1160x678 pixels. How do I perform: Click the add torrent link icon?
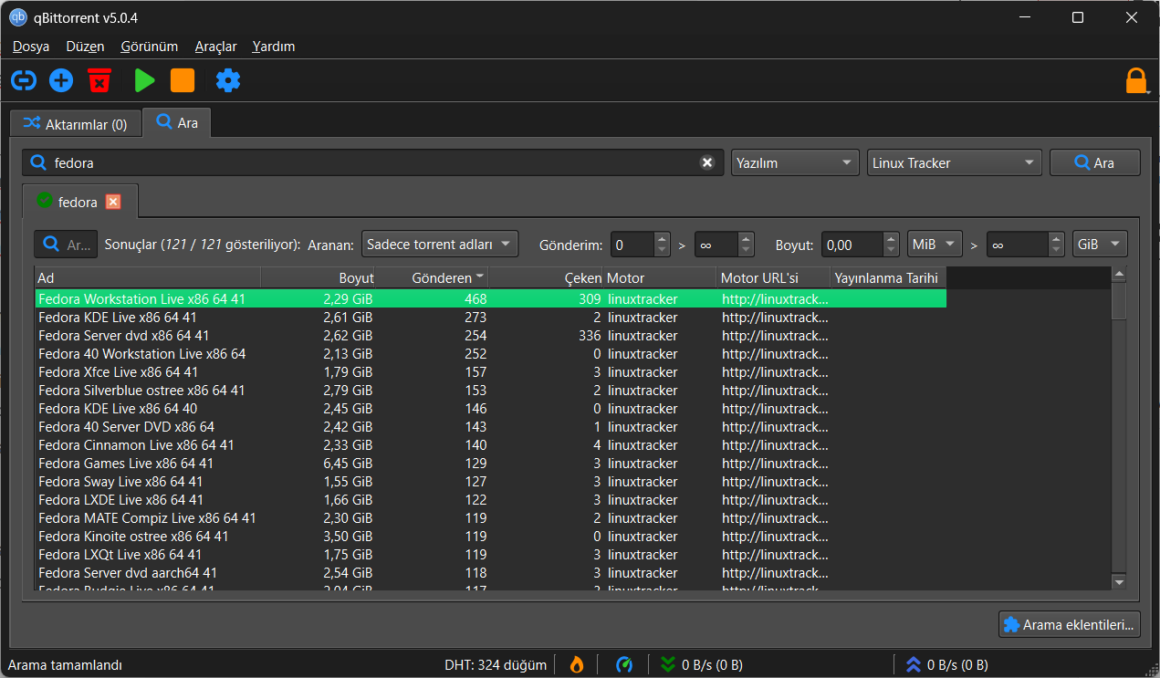point(24,80)
